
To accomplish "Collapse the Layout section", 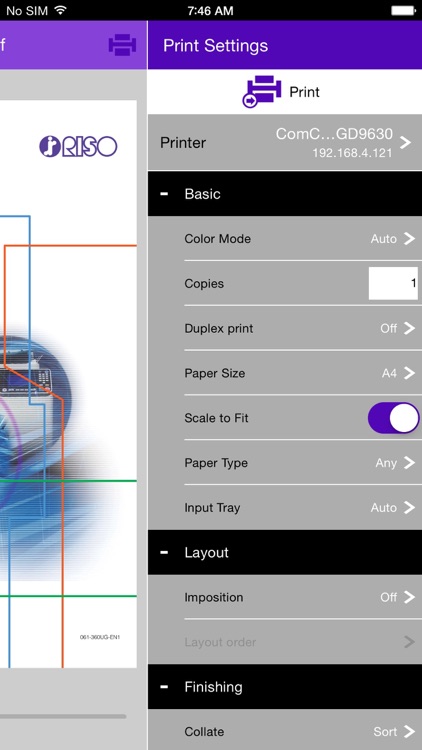I will (x=285, y=552).
